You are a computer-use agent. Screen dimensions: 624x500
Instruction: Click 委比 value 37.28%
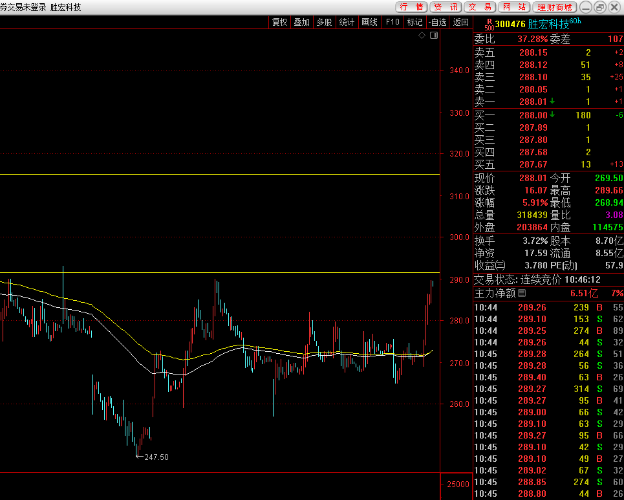(532, 39)
